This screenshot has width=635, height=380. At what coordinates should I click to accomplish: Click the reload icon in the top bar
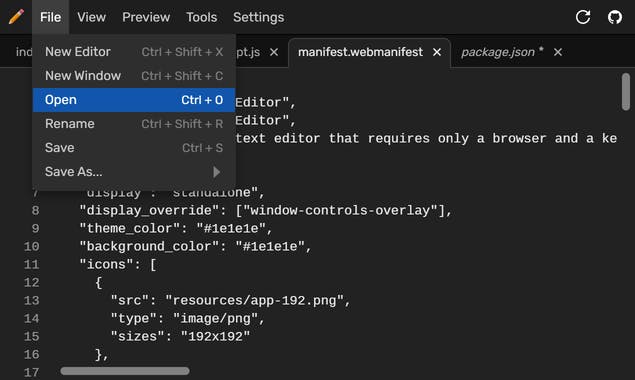583,17
